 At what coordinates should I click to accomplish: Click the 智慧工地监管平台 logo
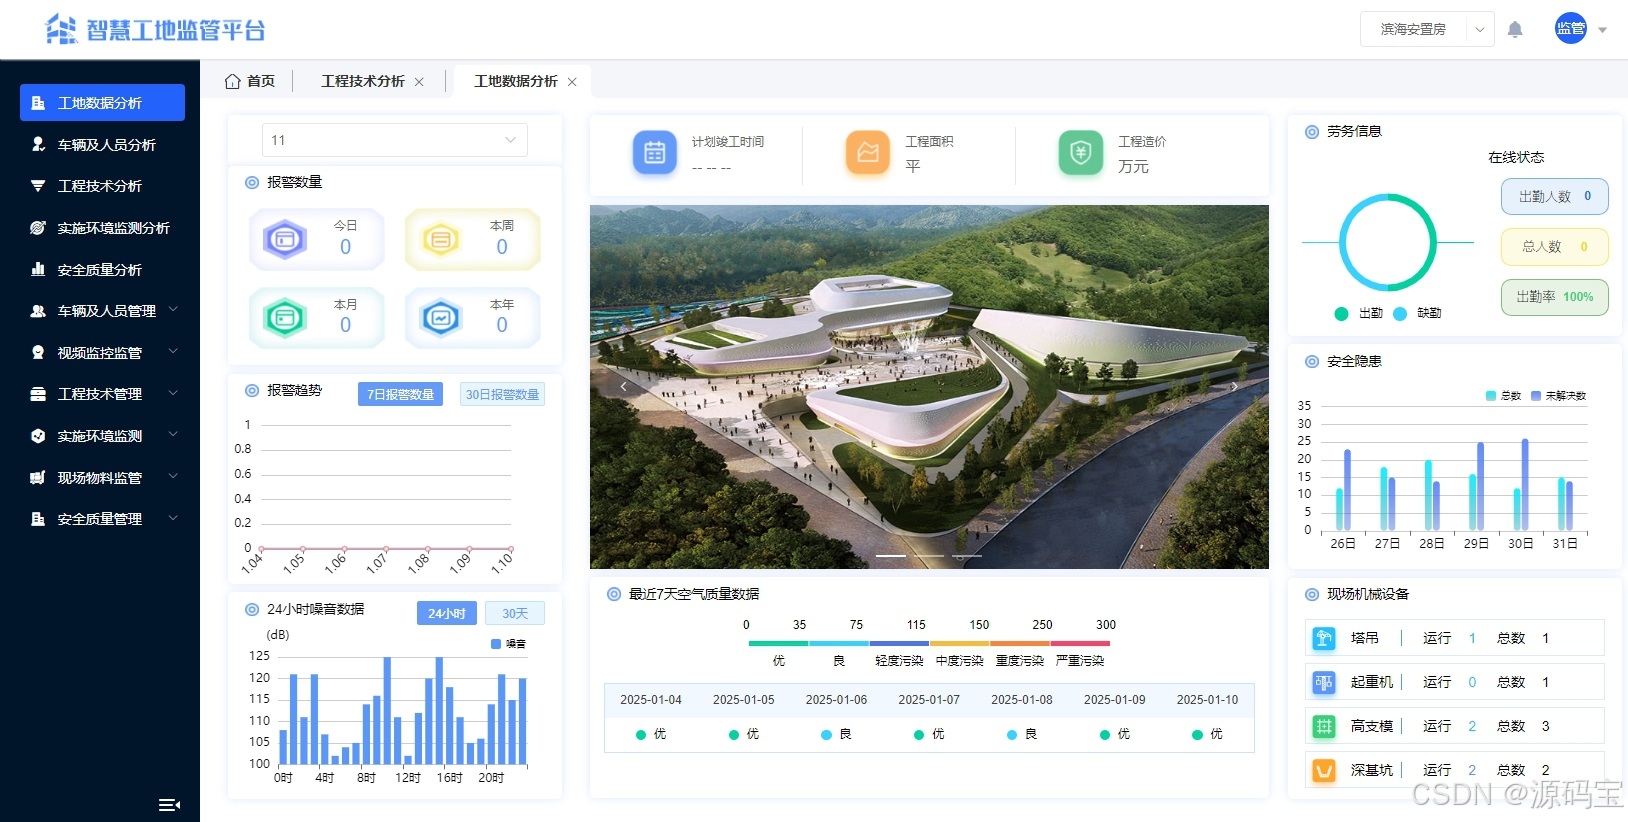155,30
